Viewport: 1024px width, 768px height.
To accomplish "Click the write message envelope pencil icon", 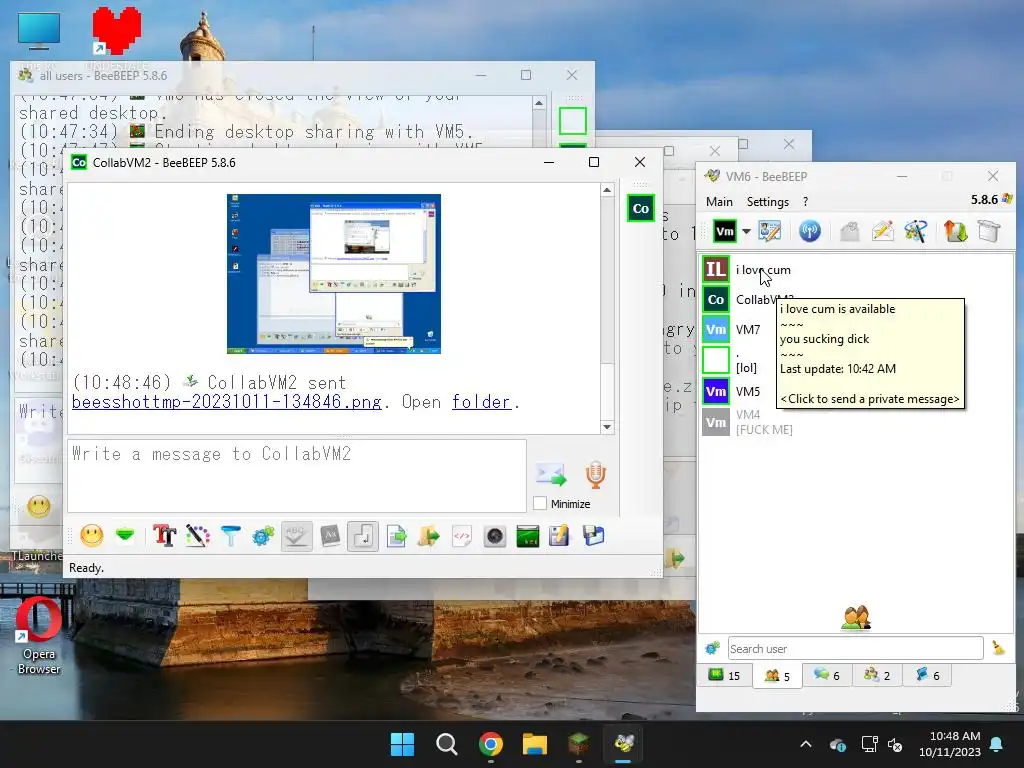I will point(882,231).
